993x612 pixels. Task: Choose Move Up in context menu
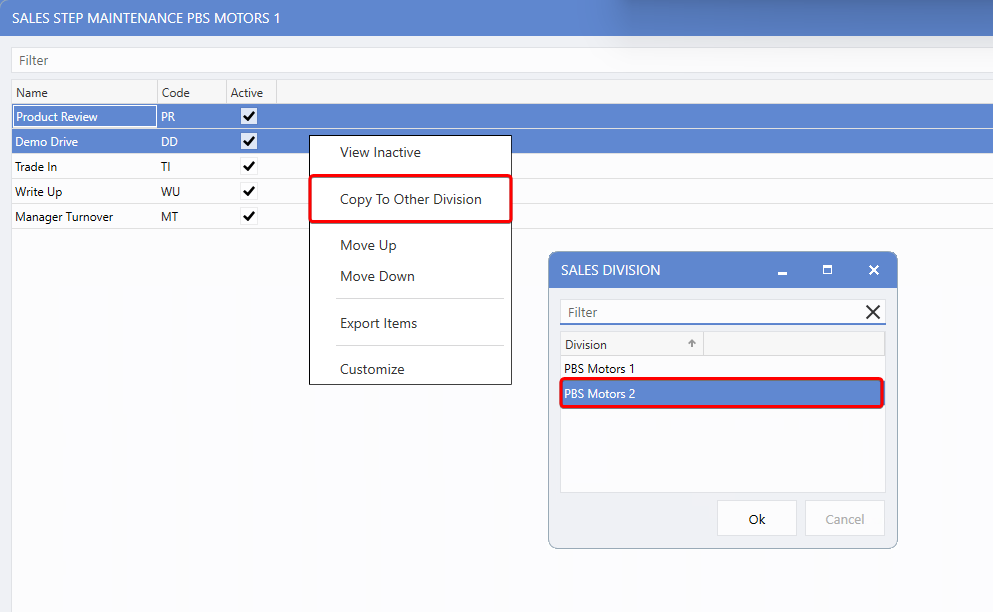click(368, 246)
